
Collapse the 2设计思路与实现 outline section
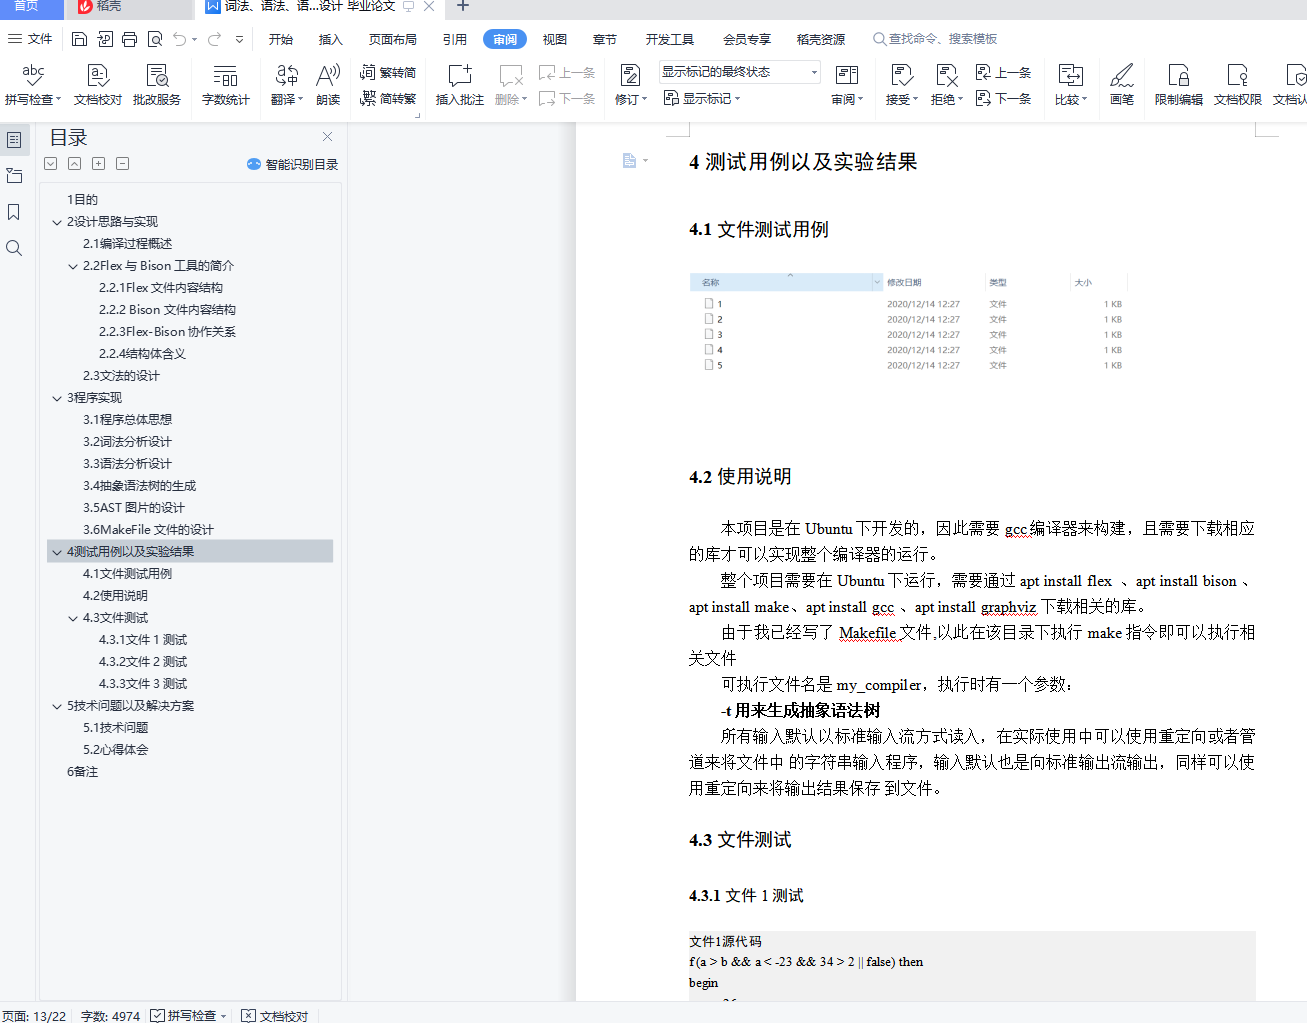57,222
